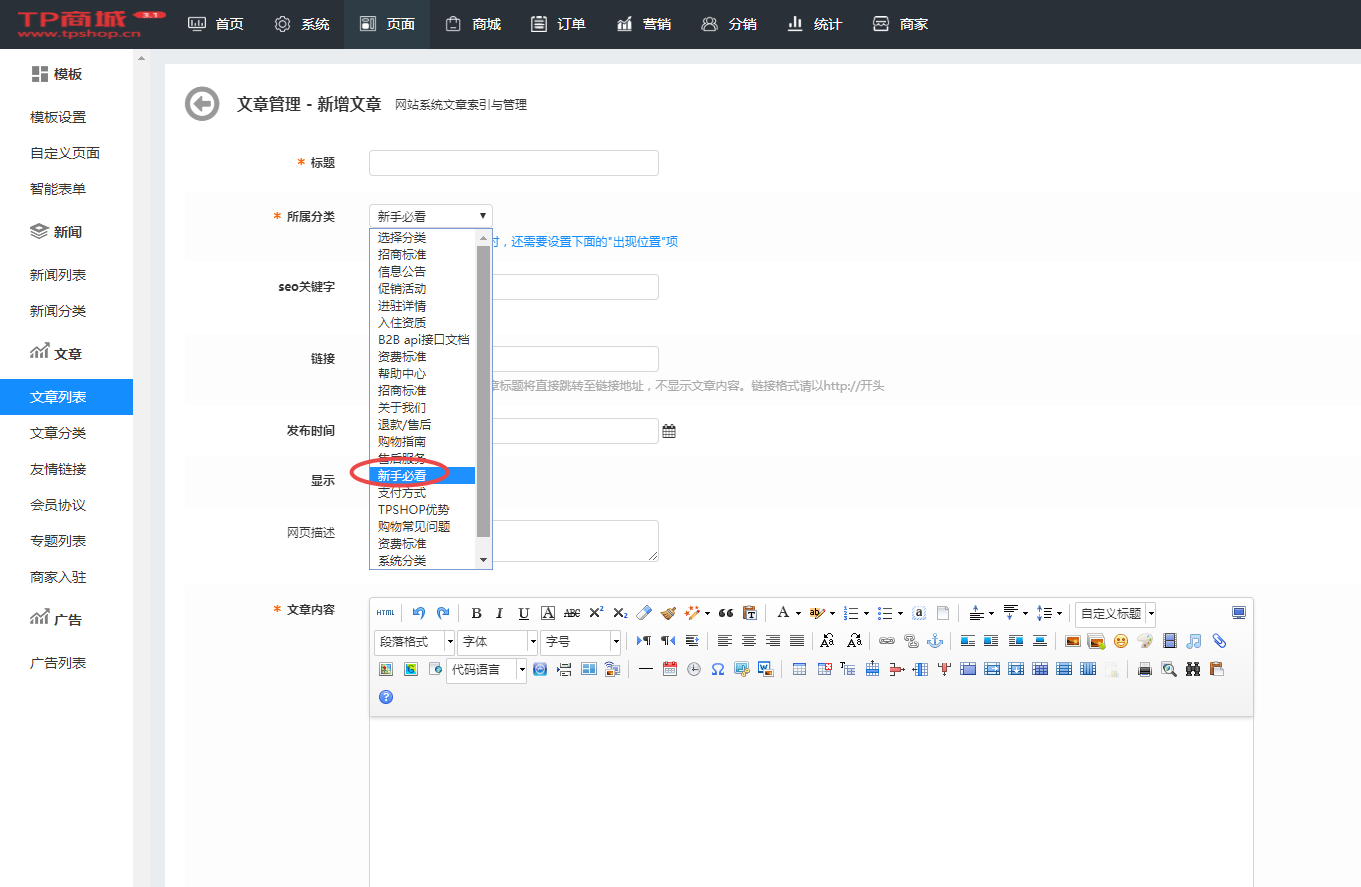The width and height of the screenshot is (1361, 887).
Task: Open the 字体 font dropdown
Action: [494, 641]
